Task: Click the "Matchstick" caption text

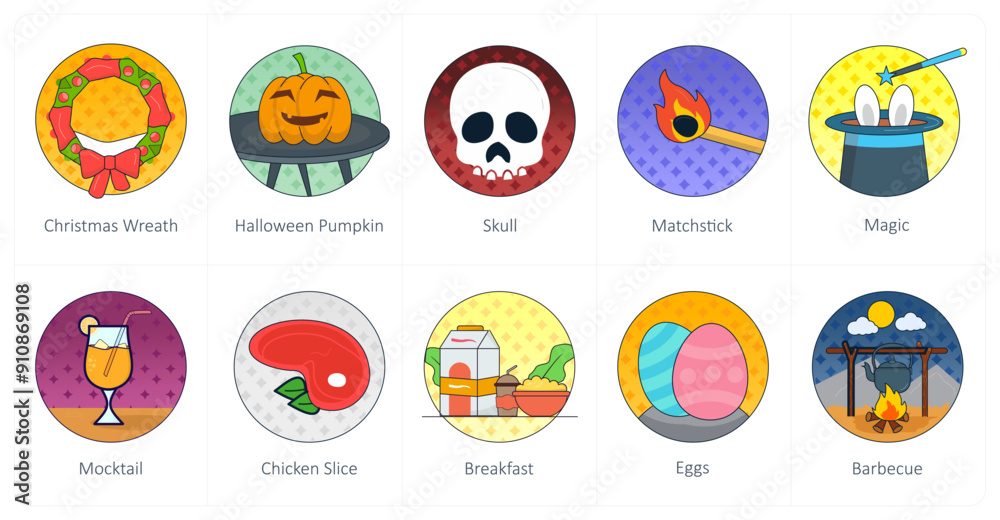Action: point(693,226)
